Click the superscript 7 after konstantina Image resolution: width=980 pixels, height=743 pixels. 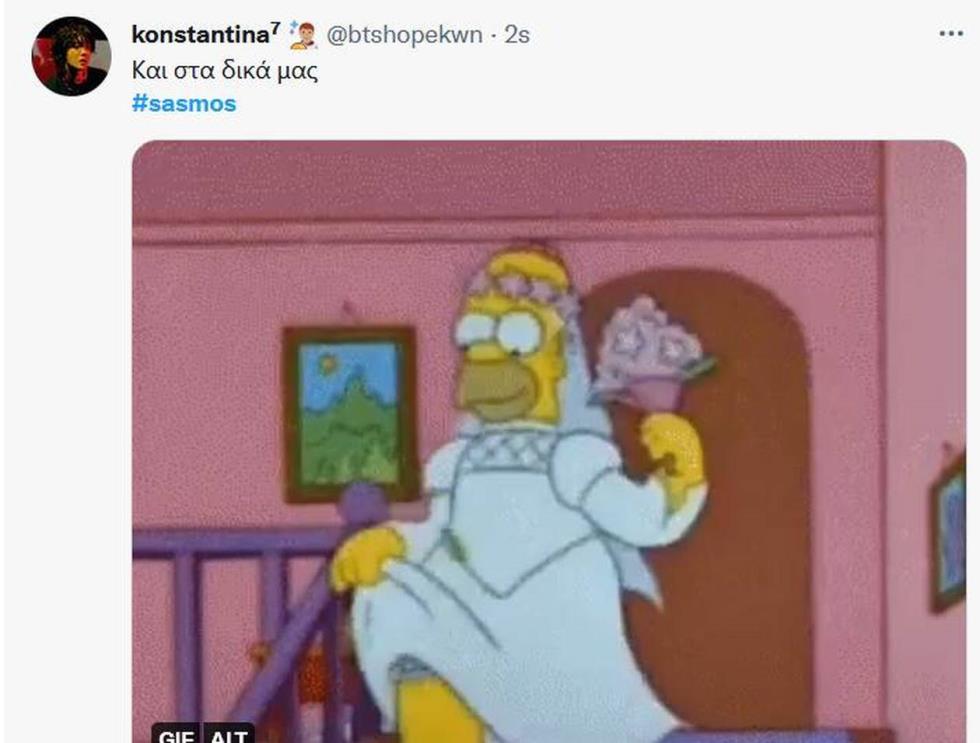[x=276, y=26]
